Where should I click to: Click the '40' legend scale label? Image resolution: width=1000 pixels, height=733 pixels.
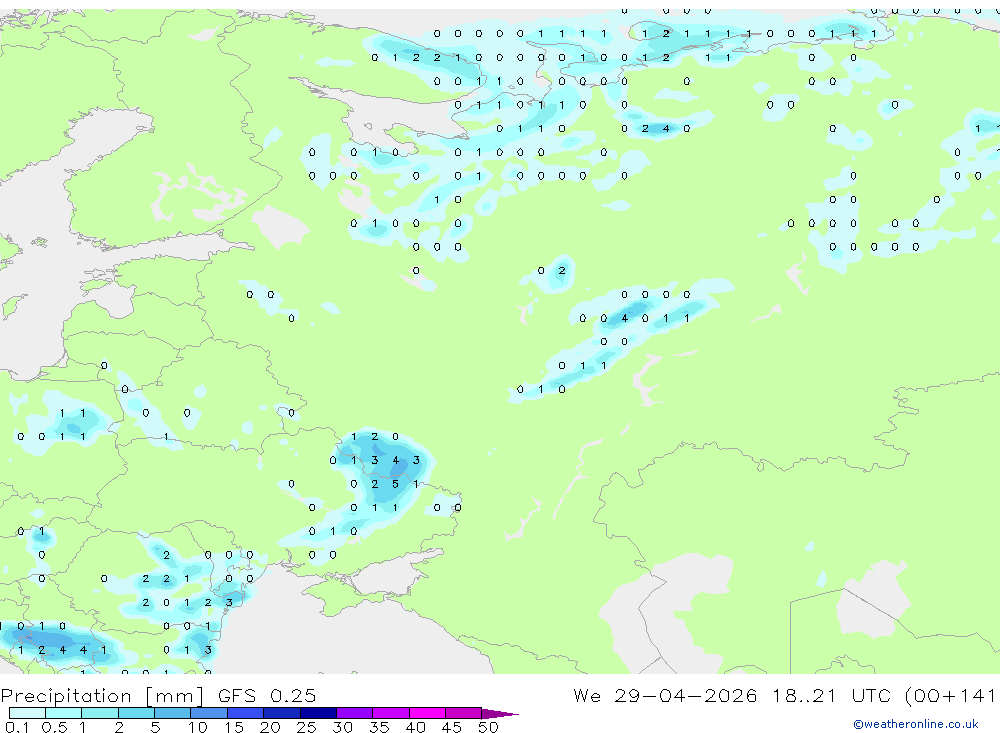pos(415,727)
